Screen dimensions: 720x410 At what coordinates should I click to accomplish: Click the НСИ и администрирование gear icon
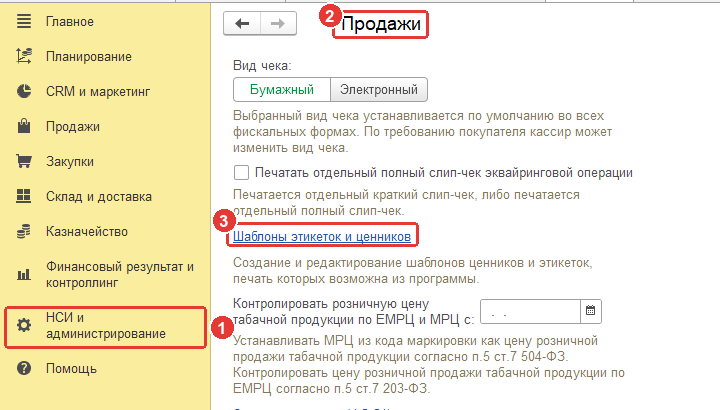(x=24, y=325)
